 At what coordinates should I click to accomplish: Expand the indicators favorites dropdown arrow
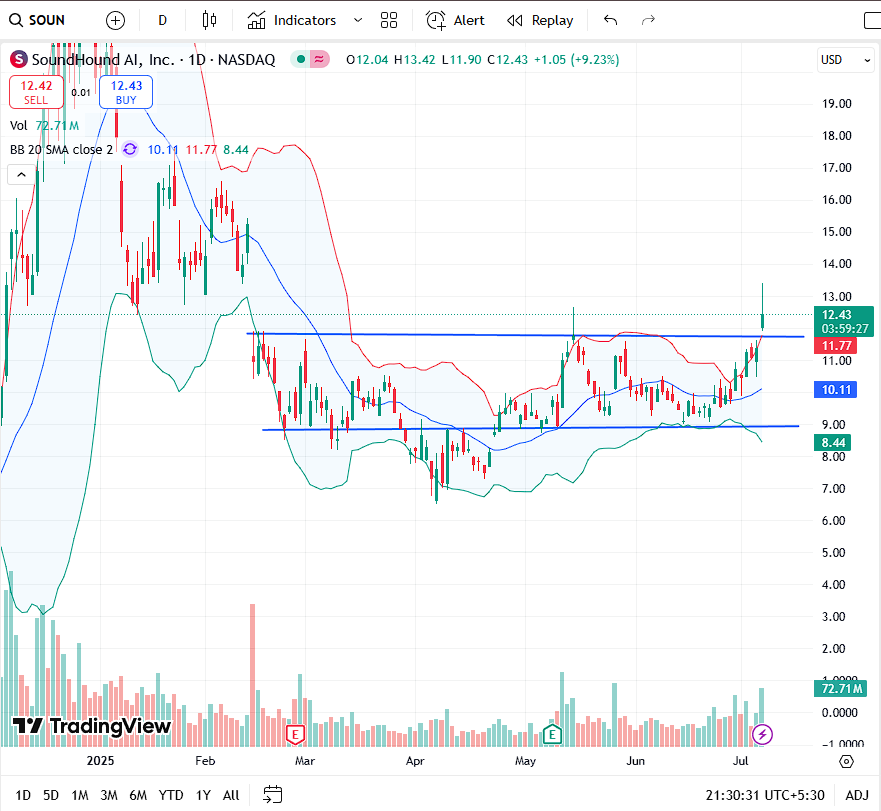[357, 20]
